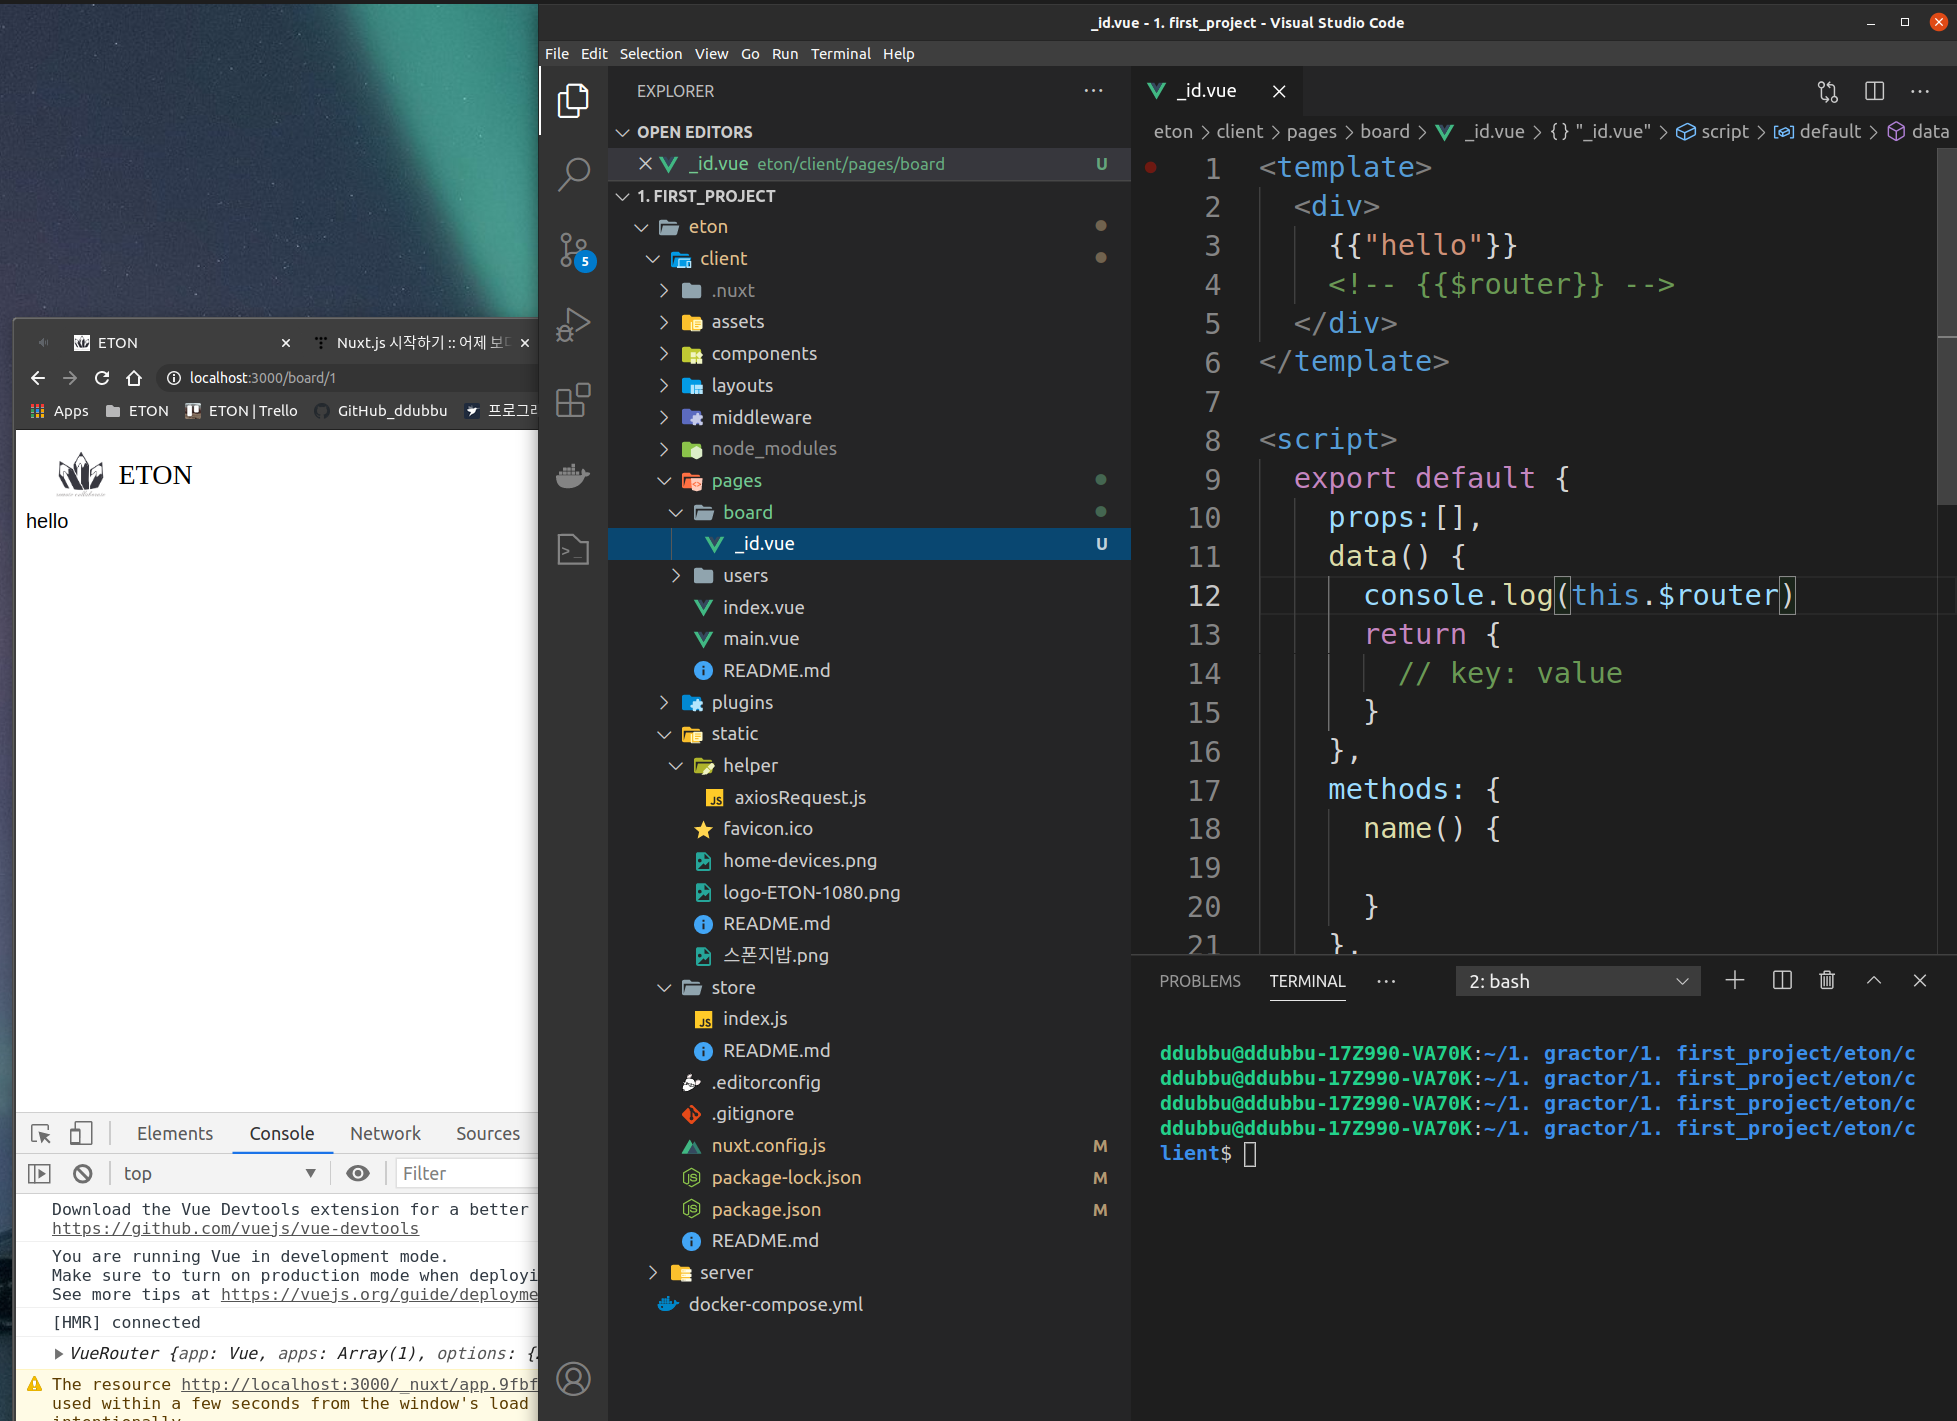Open Source Control view with badge

pos(573,250)
